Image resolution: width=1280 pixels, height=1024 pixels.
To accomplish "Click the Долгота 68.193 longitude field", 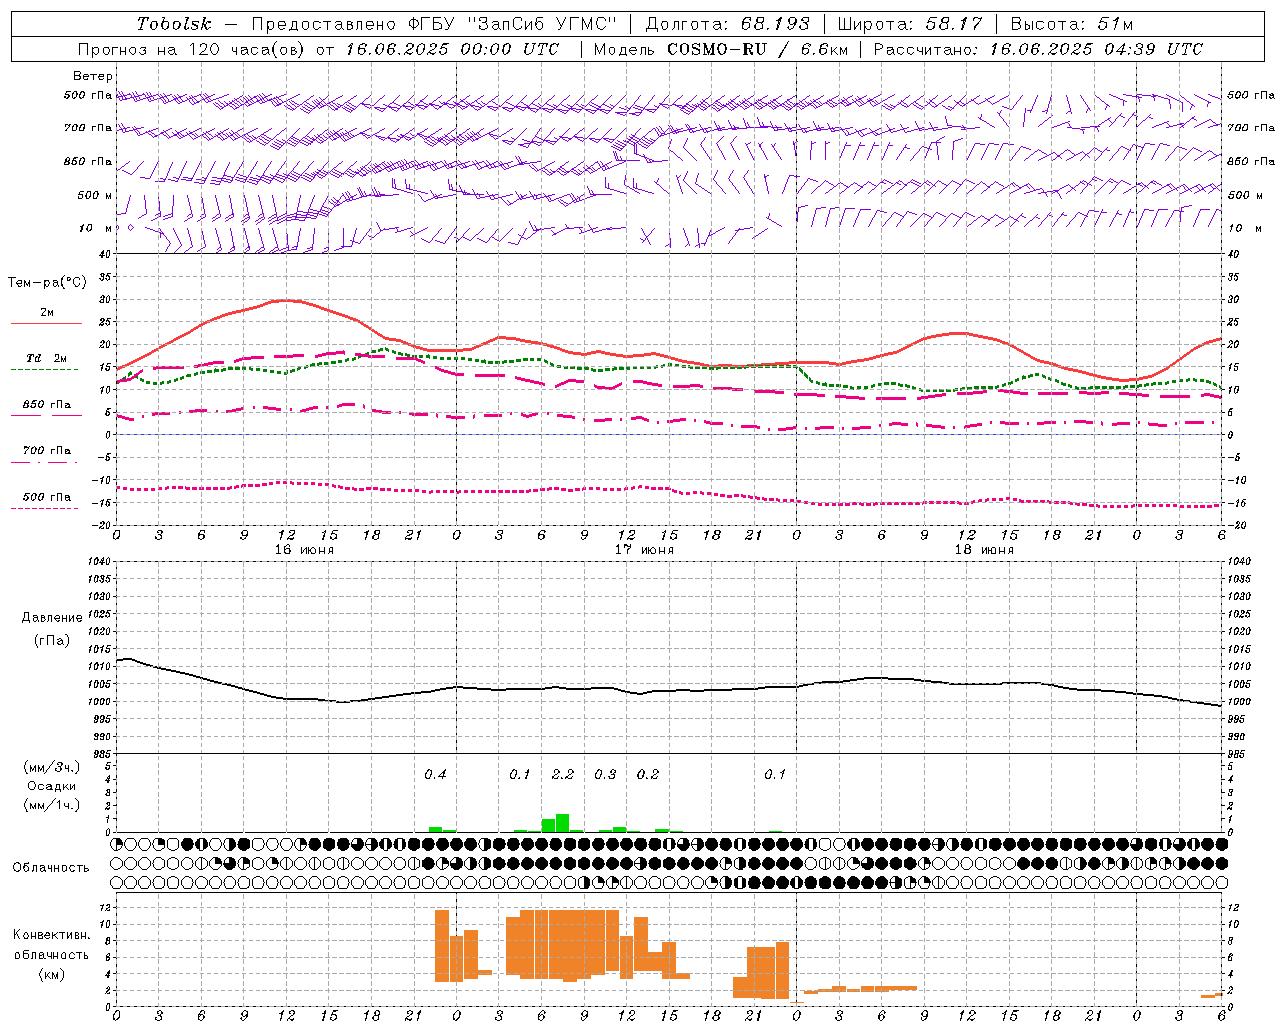I will pyautogui.click(x=727, y=24).
